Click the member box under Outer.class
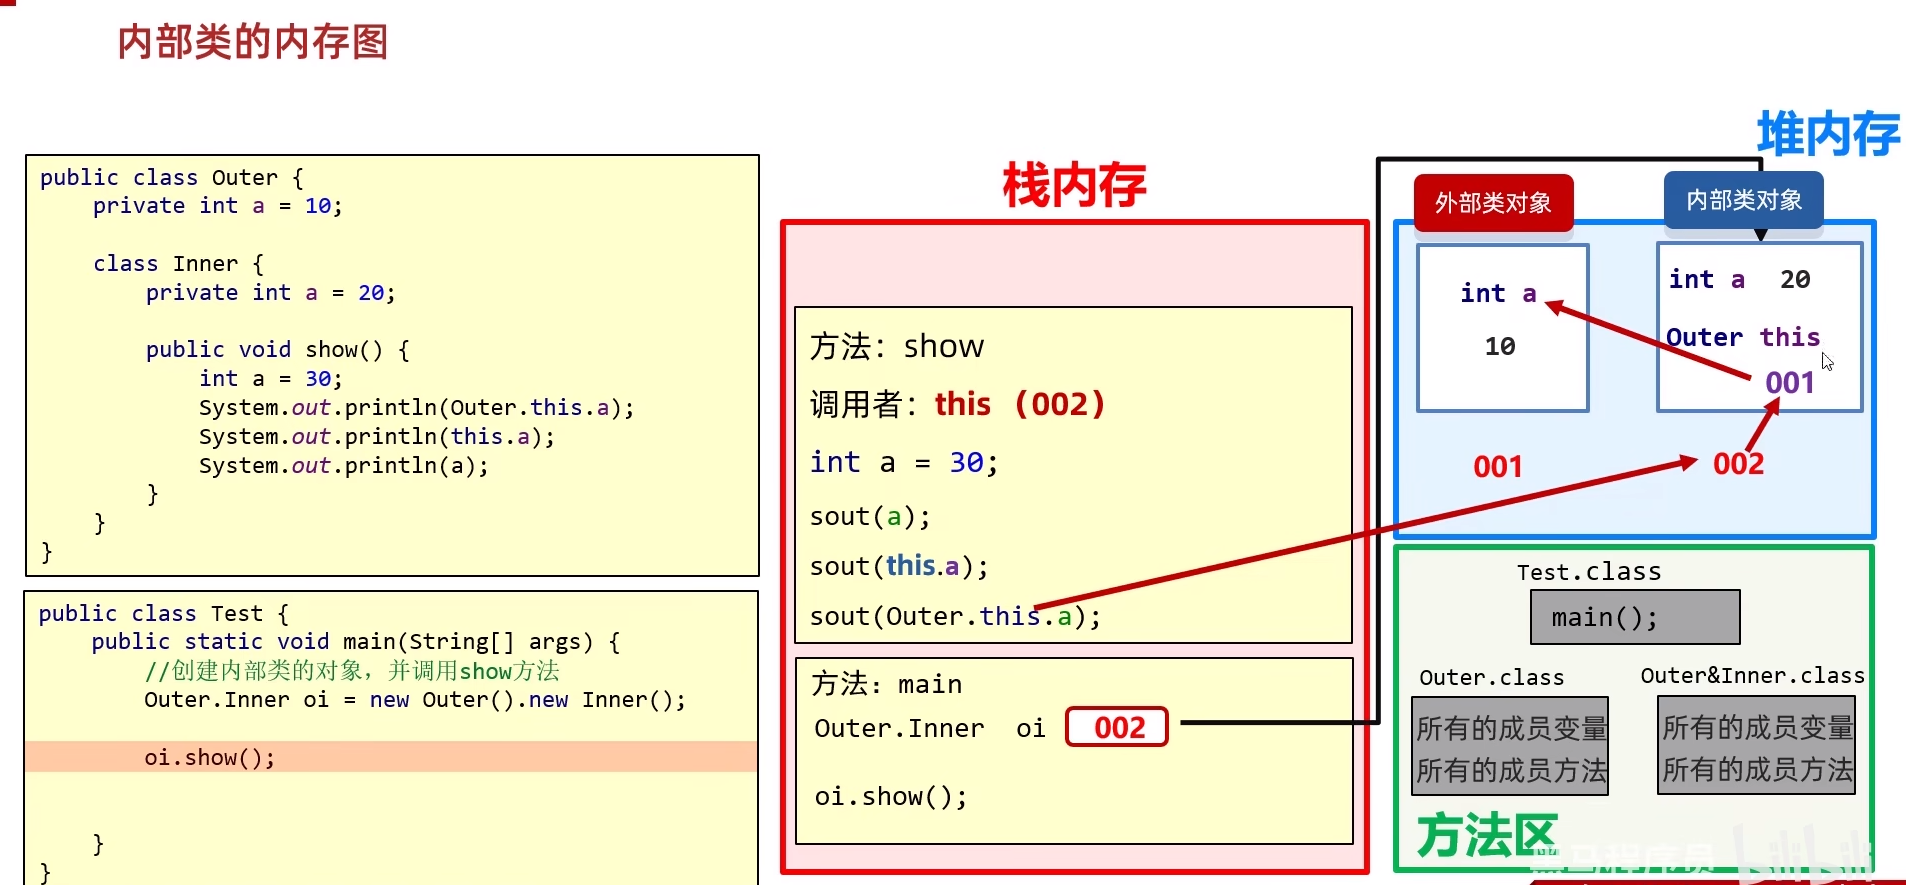This screenshot has width=1906, height=885. pos(1510,746)
